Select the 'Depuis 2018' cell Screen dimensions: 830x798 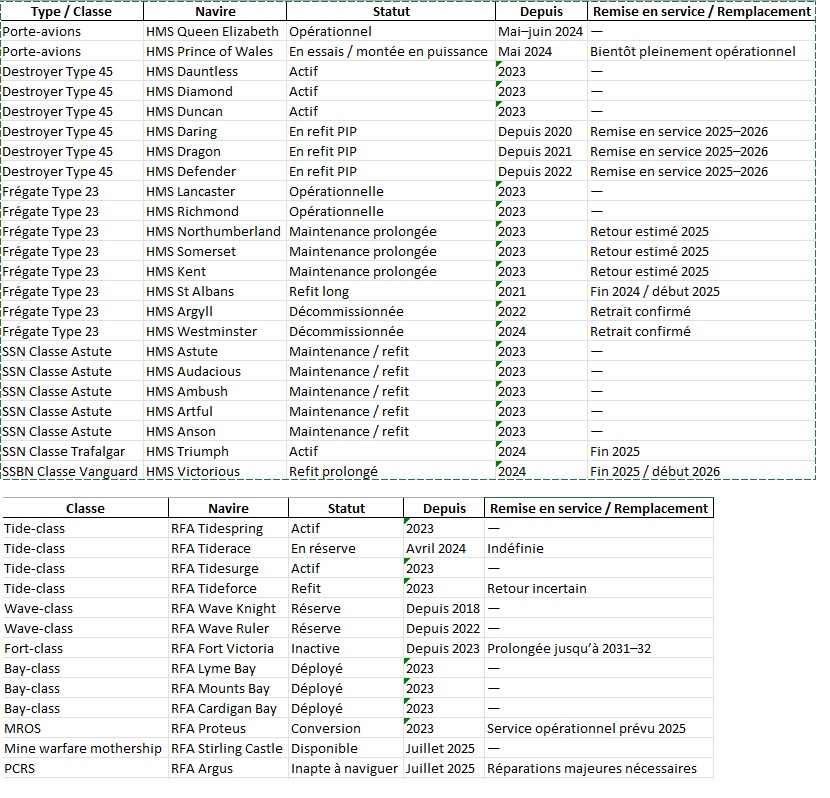point(444,609)
